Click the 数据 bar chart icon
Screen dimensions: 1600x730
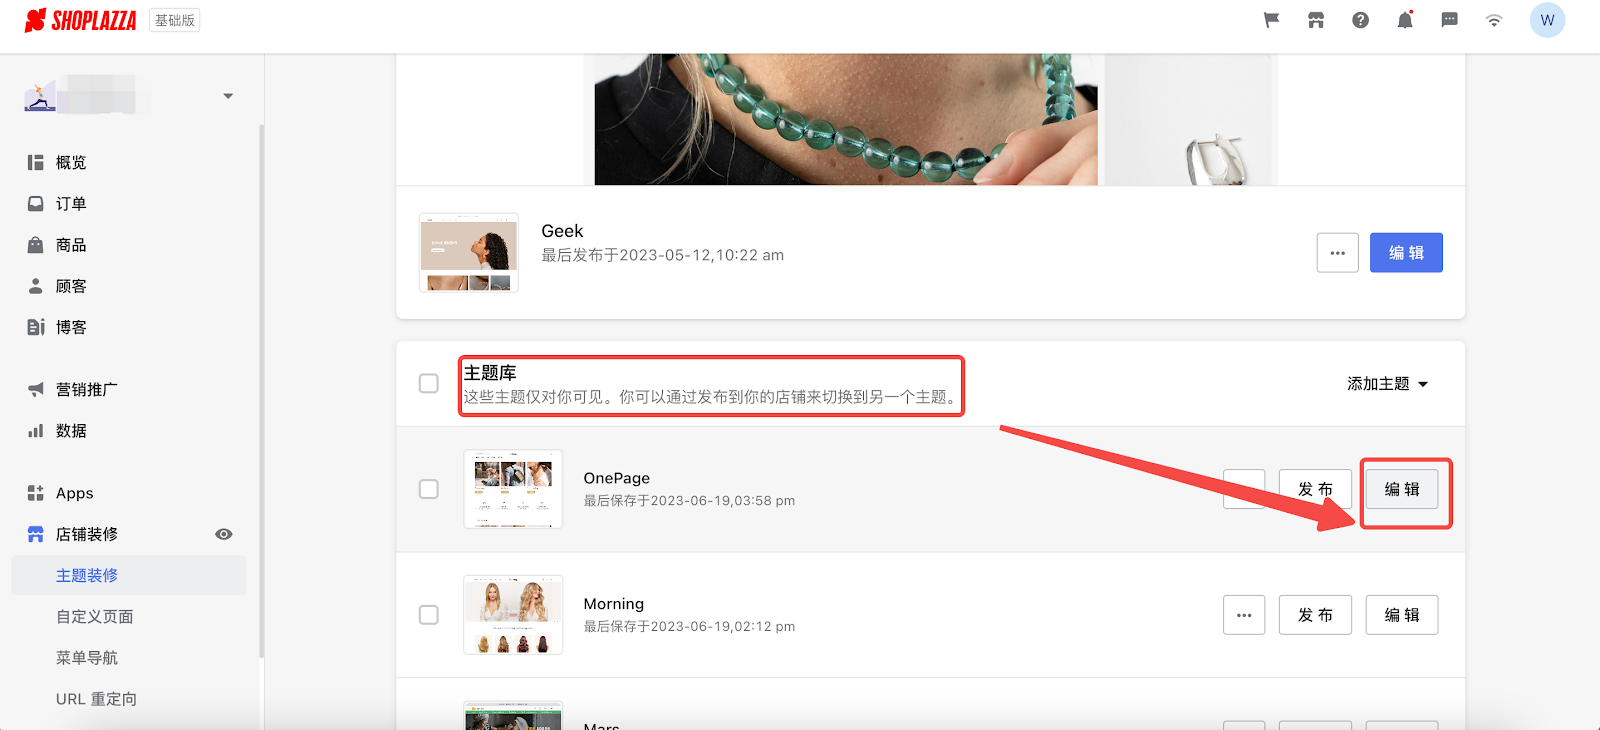click(x=36, y=431)
